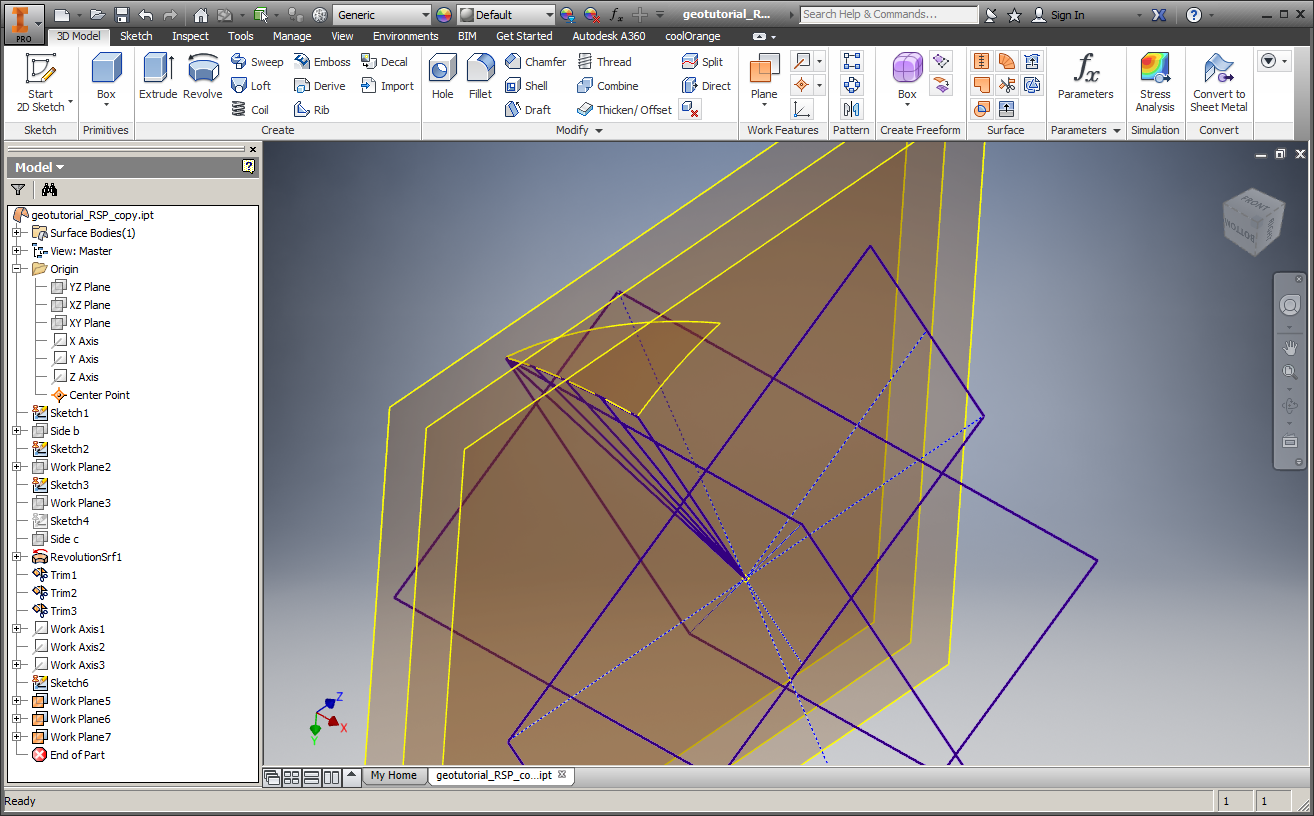Select Work Plane7 in the browser
The height and width of the screenshot is (816, 1314).
point(72,737)
